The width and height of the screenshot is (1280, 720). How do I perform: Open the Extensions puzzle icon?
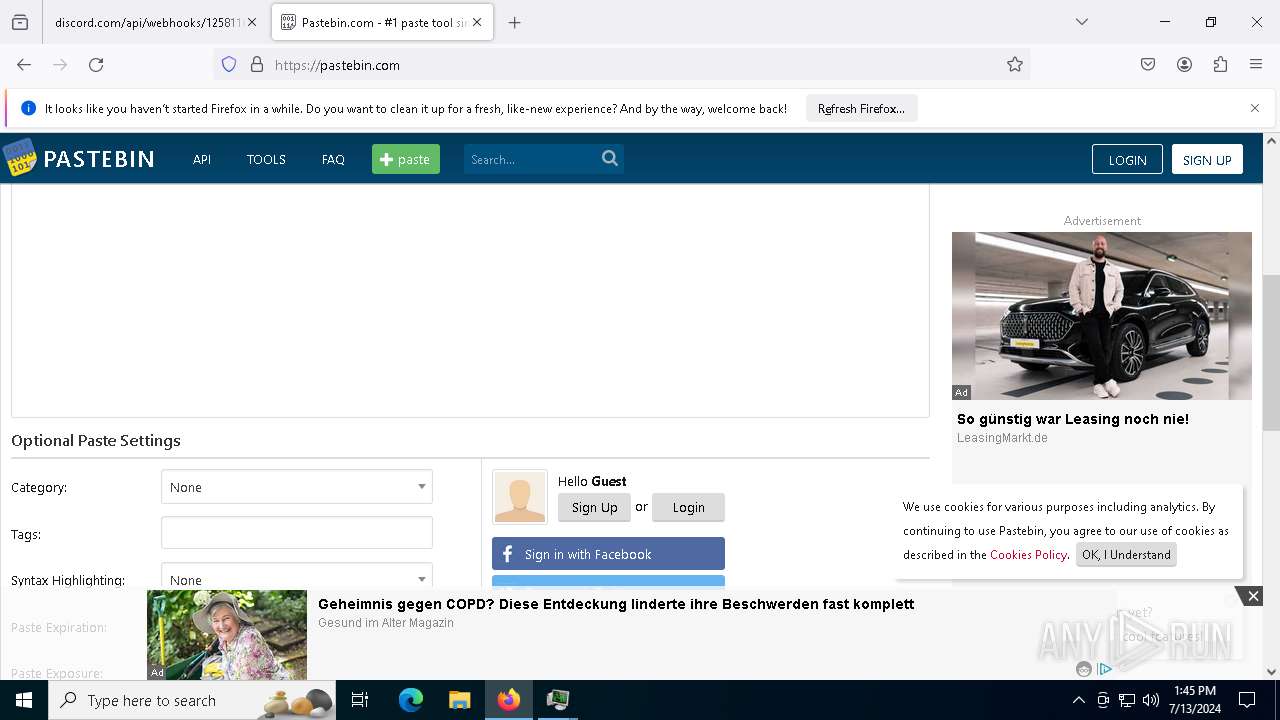tap(1220, 65)
